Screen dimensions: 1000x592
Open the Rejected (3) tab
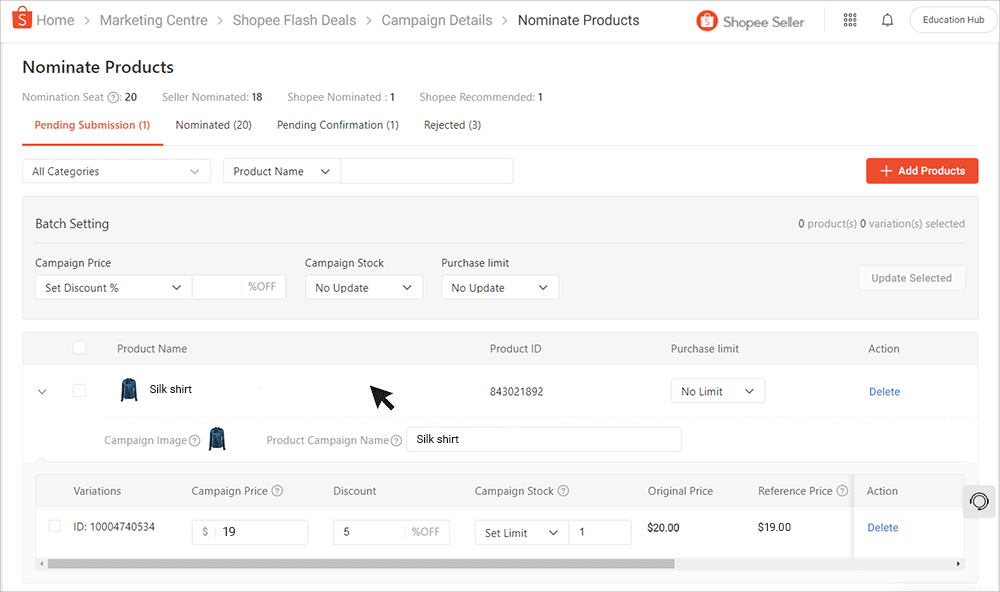(452, 124)
